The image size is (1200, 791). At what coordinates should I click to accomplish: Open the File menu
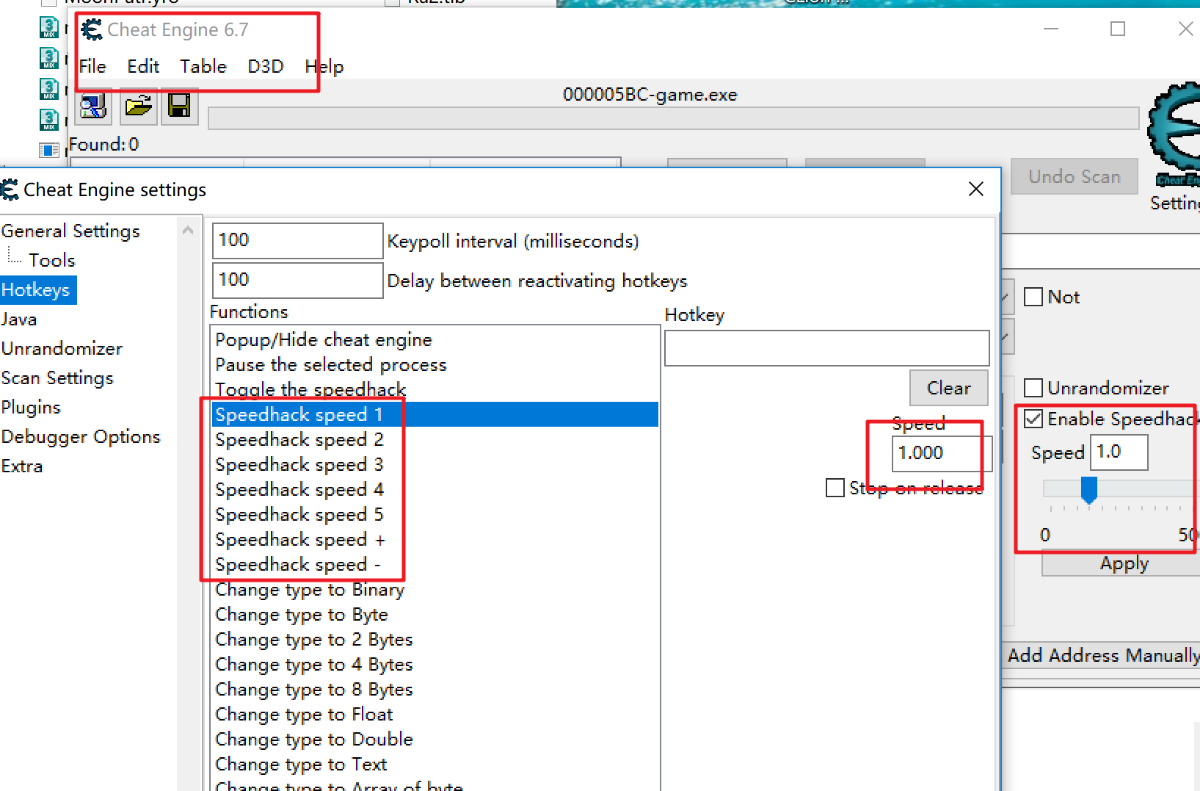pyautogui.click(x=92, y=66)
